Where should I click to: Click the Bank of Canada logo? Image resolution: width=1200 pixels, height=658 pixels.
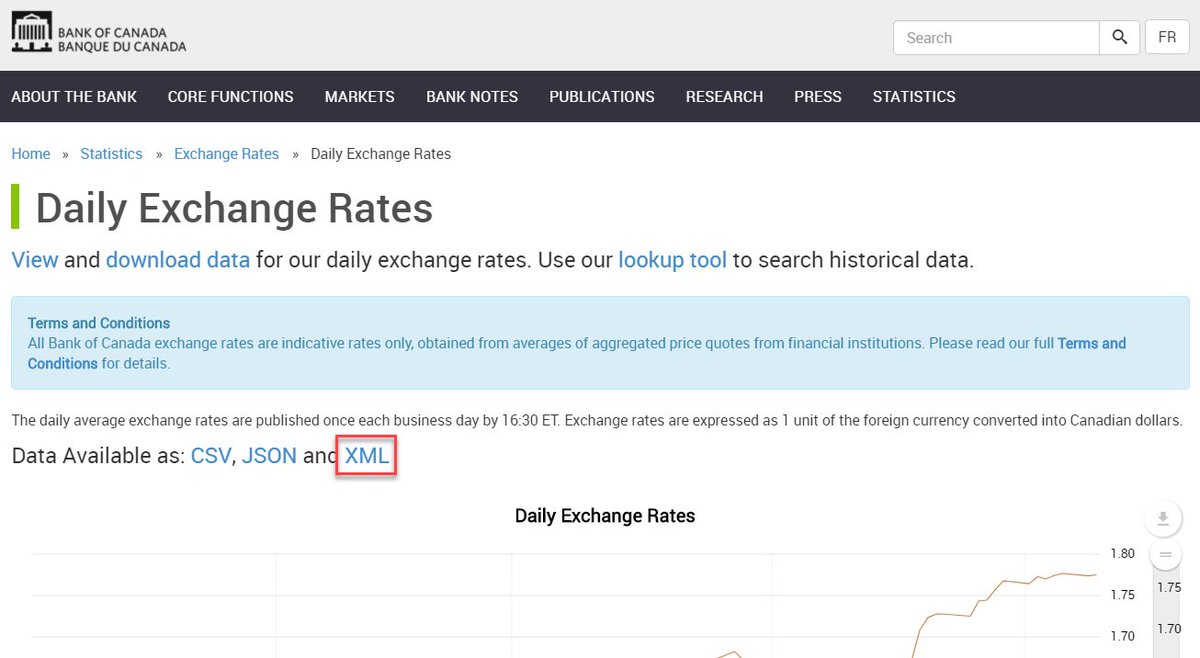pos(97,32)
